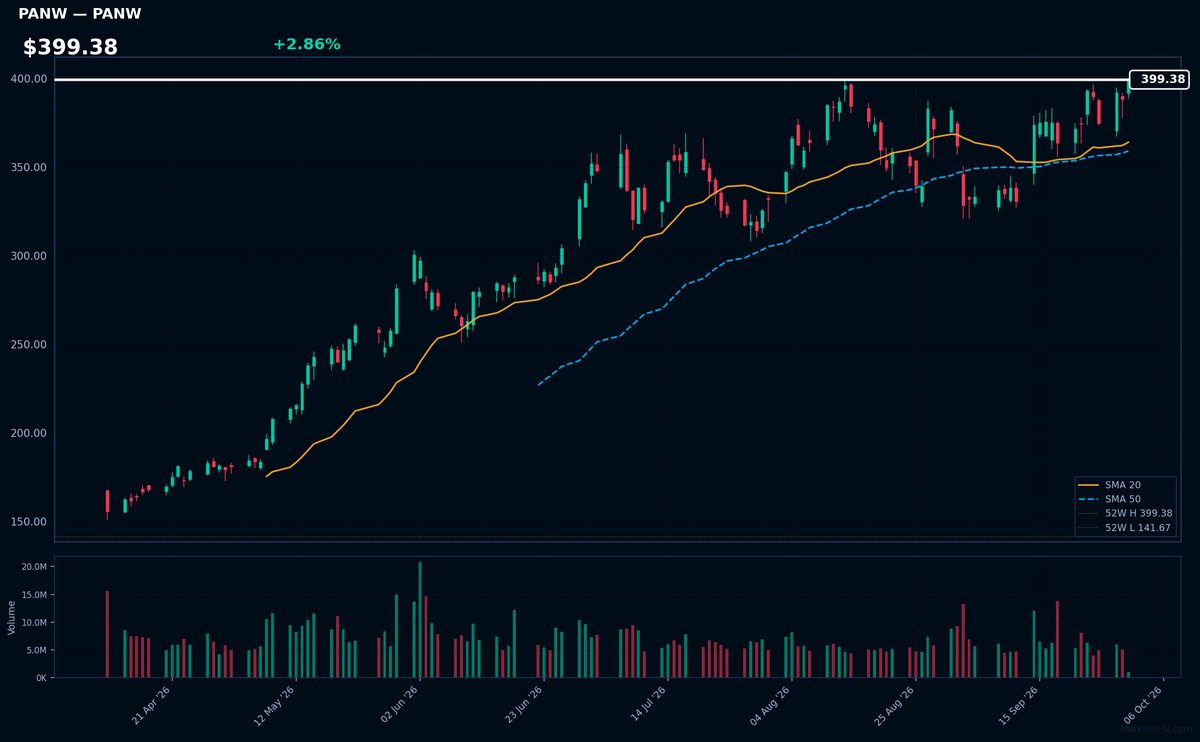The image size is (1200, 742).
Task: Click the Volume axis title
Action: click(12, 617)
